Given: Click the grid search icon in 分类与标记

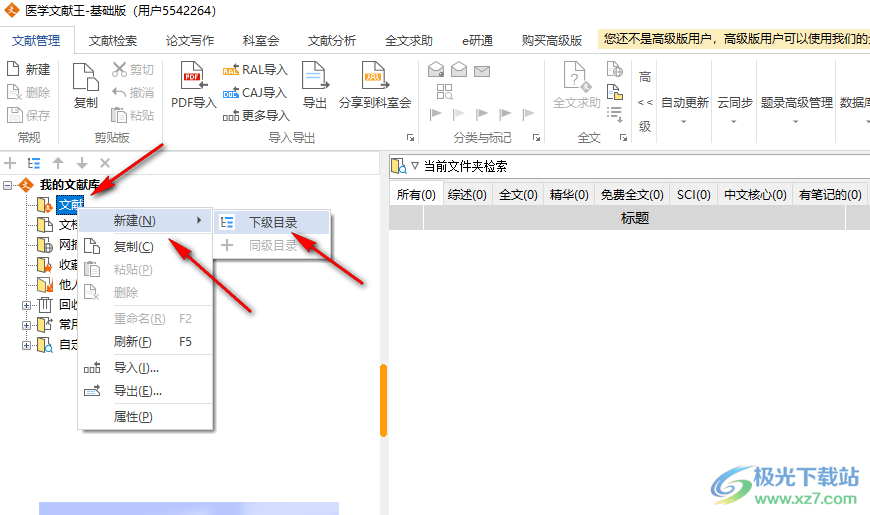Looking at the screenshot, I should click(444, 92).
